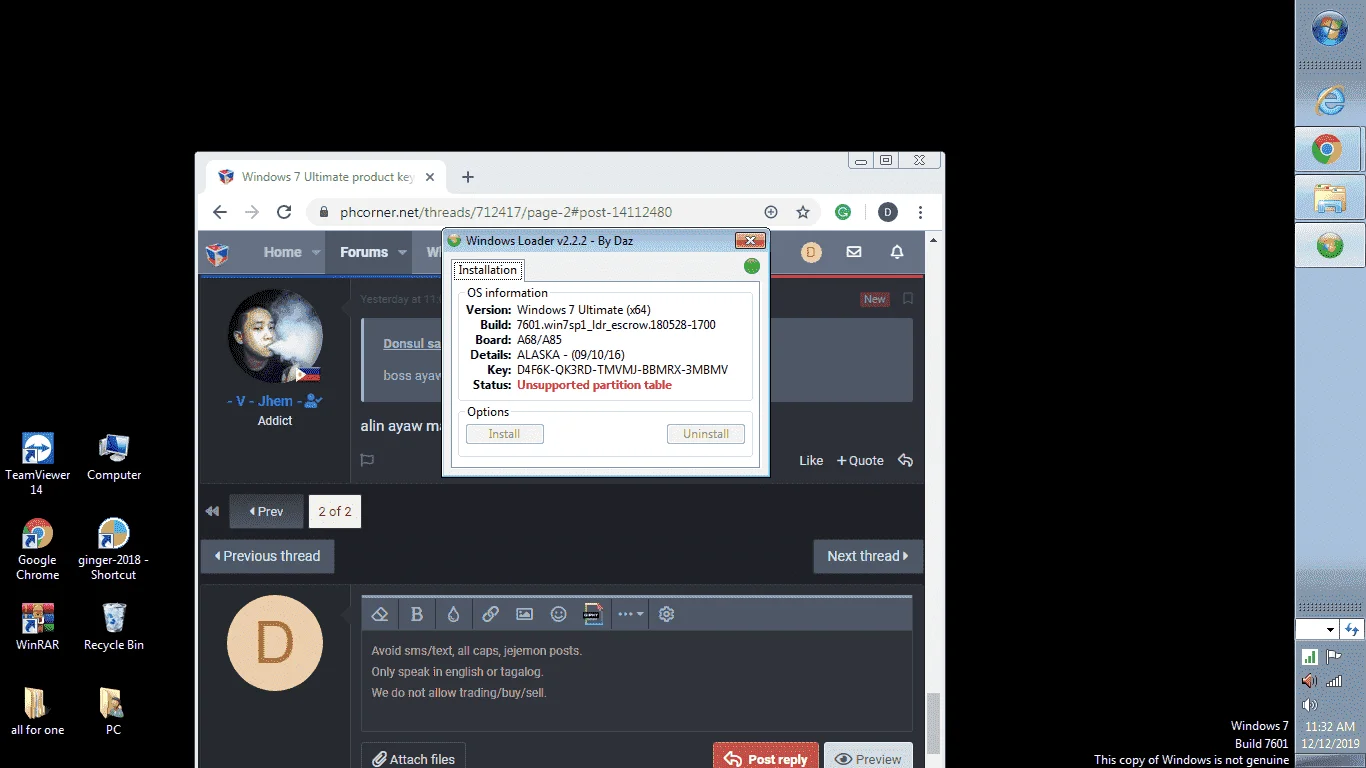Click the eraser remove-formatting icon
This screenshot has width=1366, height=768.
(x=380, y=614)
